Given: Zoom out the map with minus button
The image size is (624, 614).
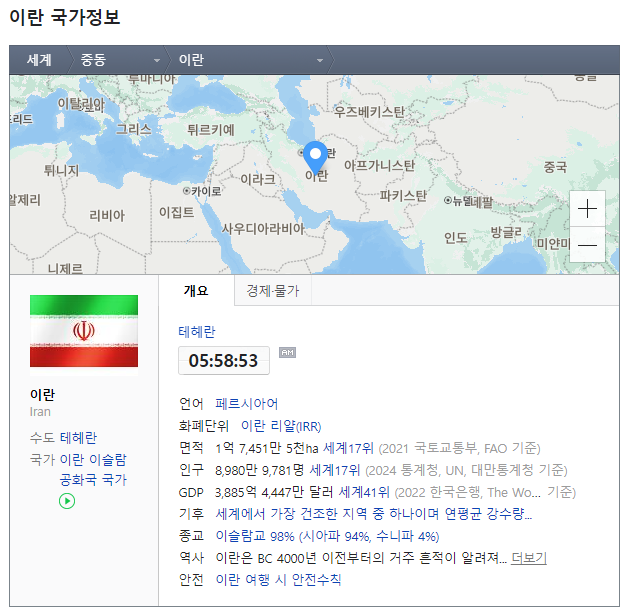Looking at the screenshot, I should pyautogui.click(x=587, y=245).
